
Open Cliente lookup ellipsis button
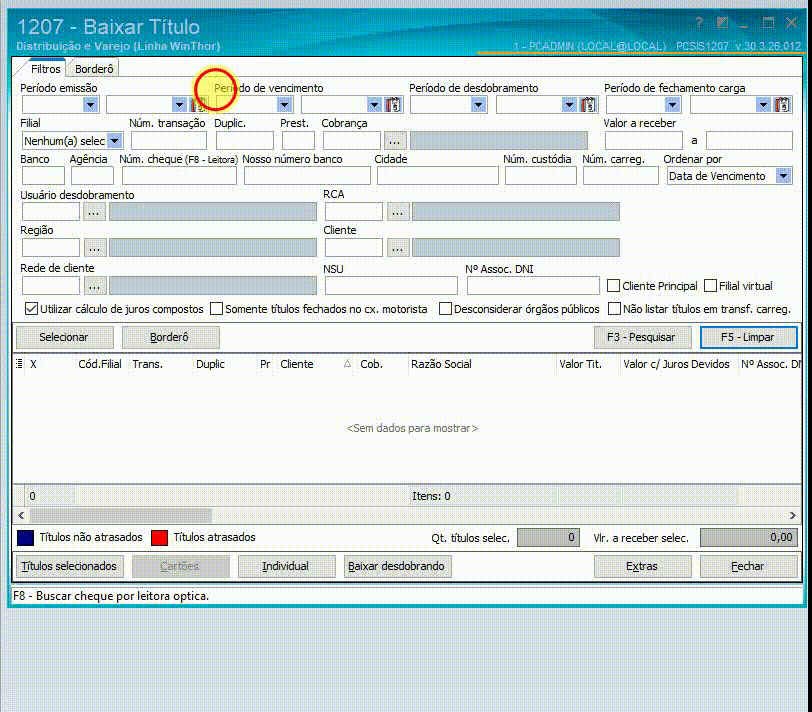click(397, 248)
